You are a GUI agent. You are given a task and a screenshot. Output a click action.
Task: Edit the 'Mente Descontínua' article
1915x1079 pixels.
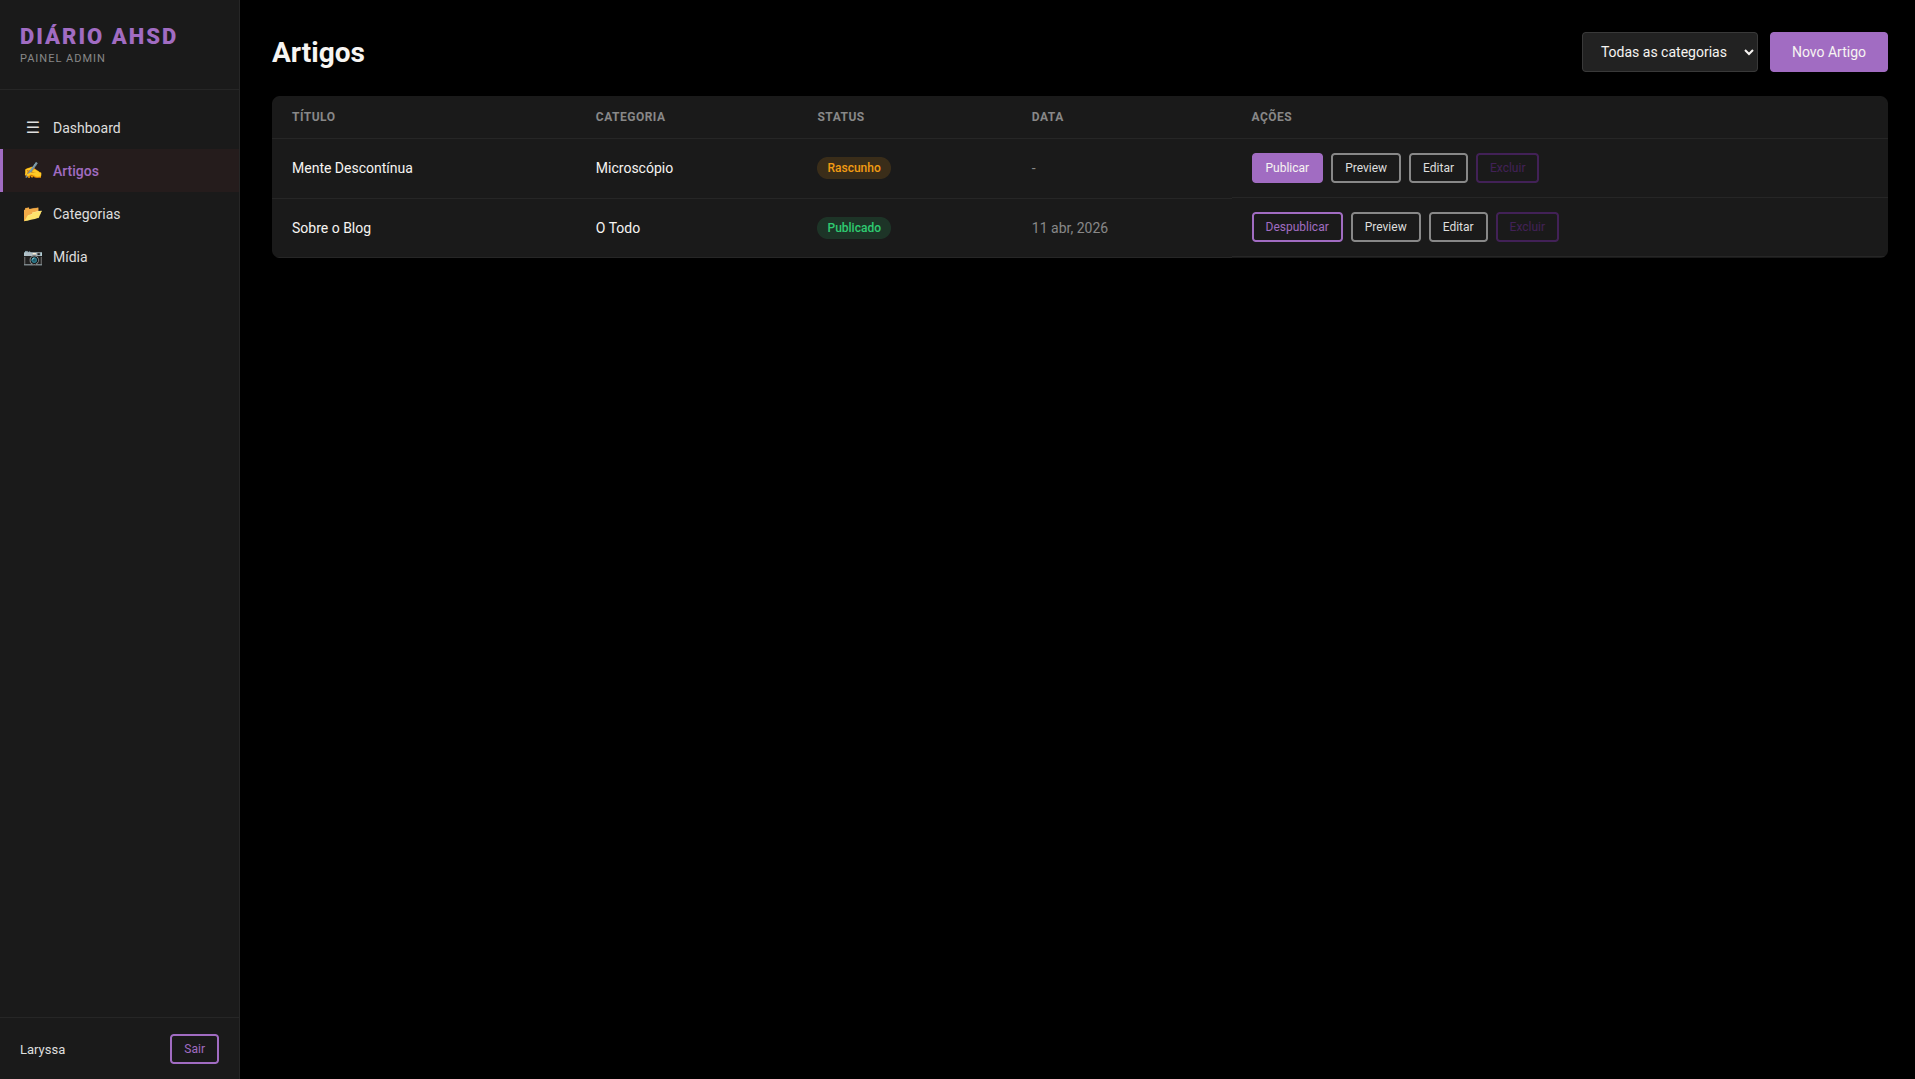point(1438,168)
